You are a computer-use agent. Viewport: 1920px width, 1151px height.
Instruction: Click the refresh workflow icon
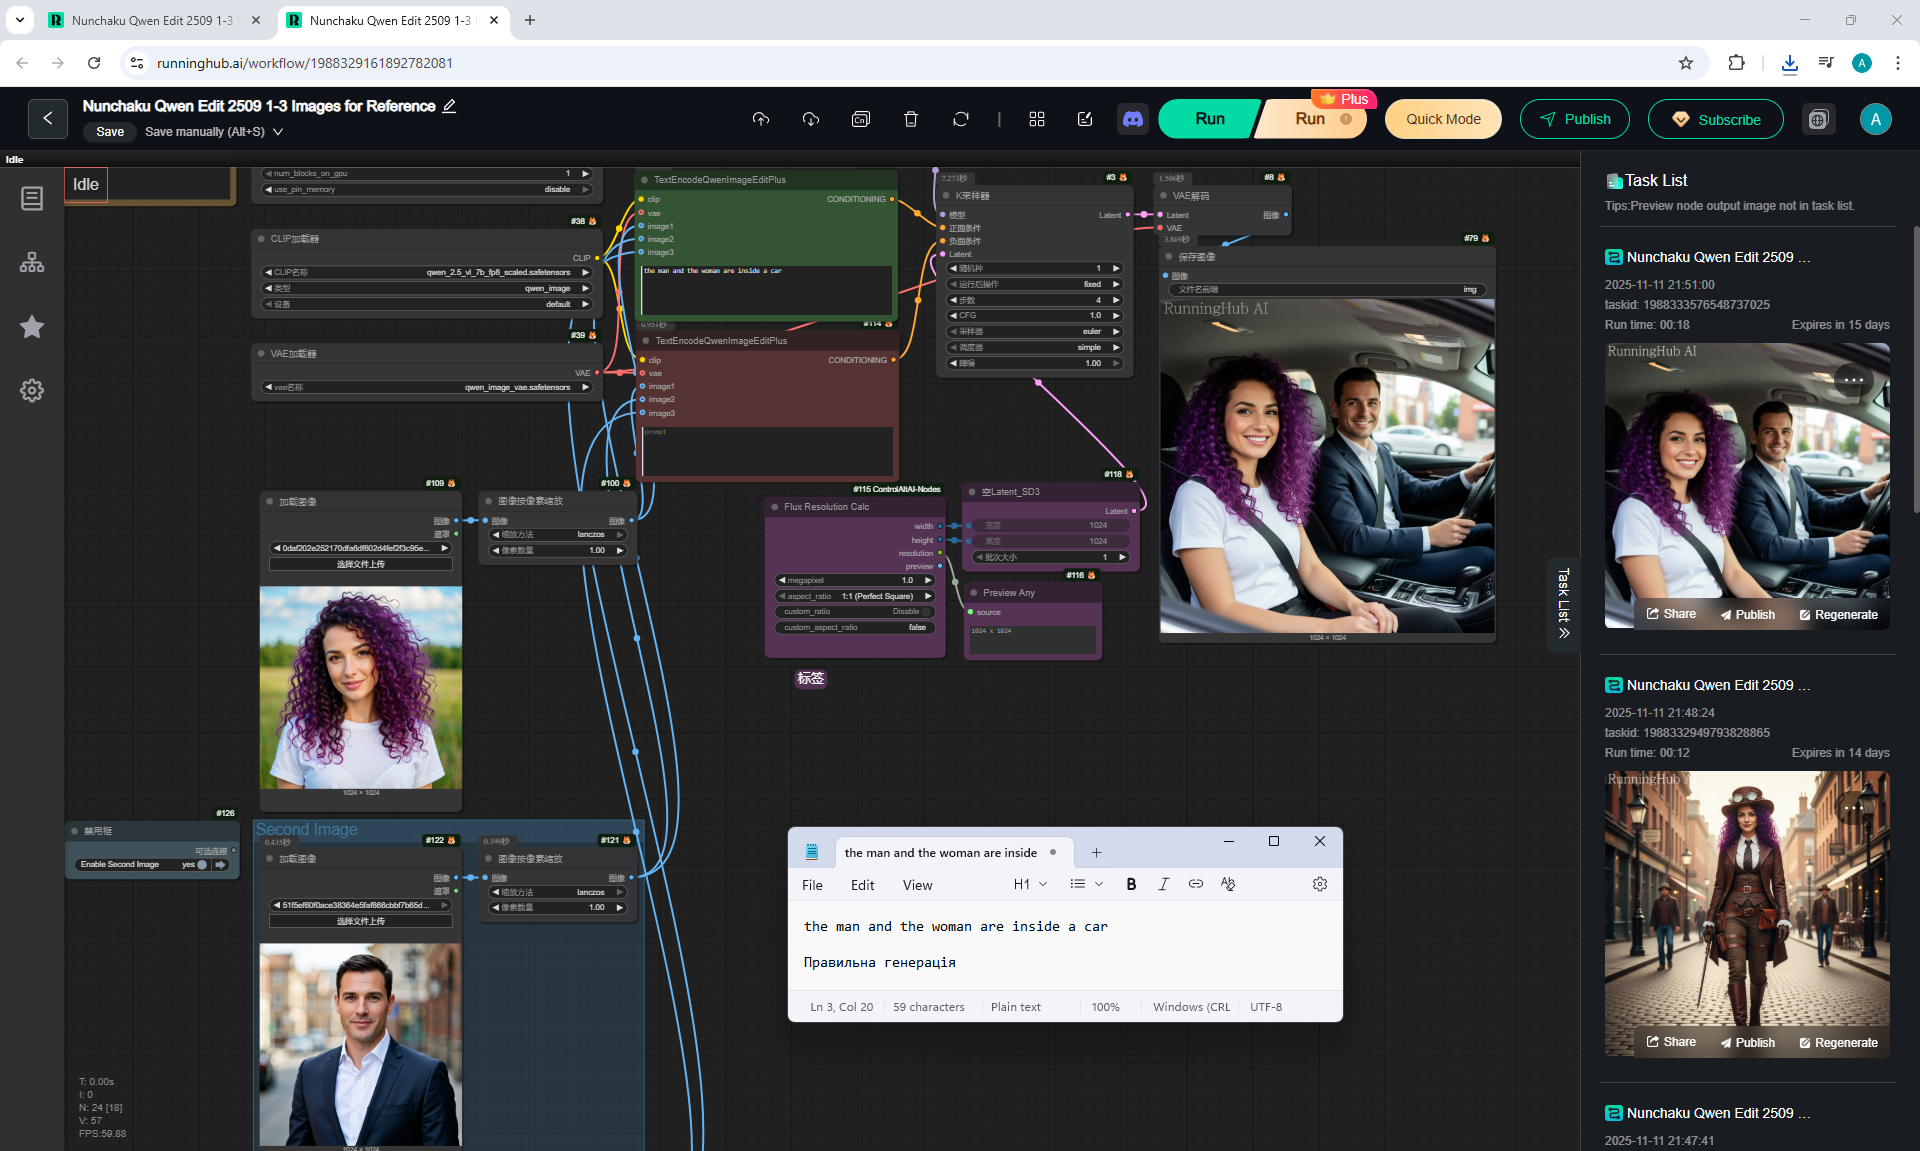960,119
